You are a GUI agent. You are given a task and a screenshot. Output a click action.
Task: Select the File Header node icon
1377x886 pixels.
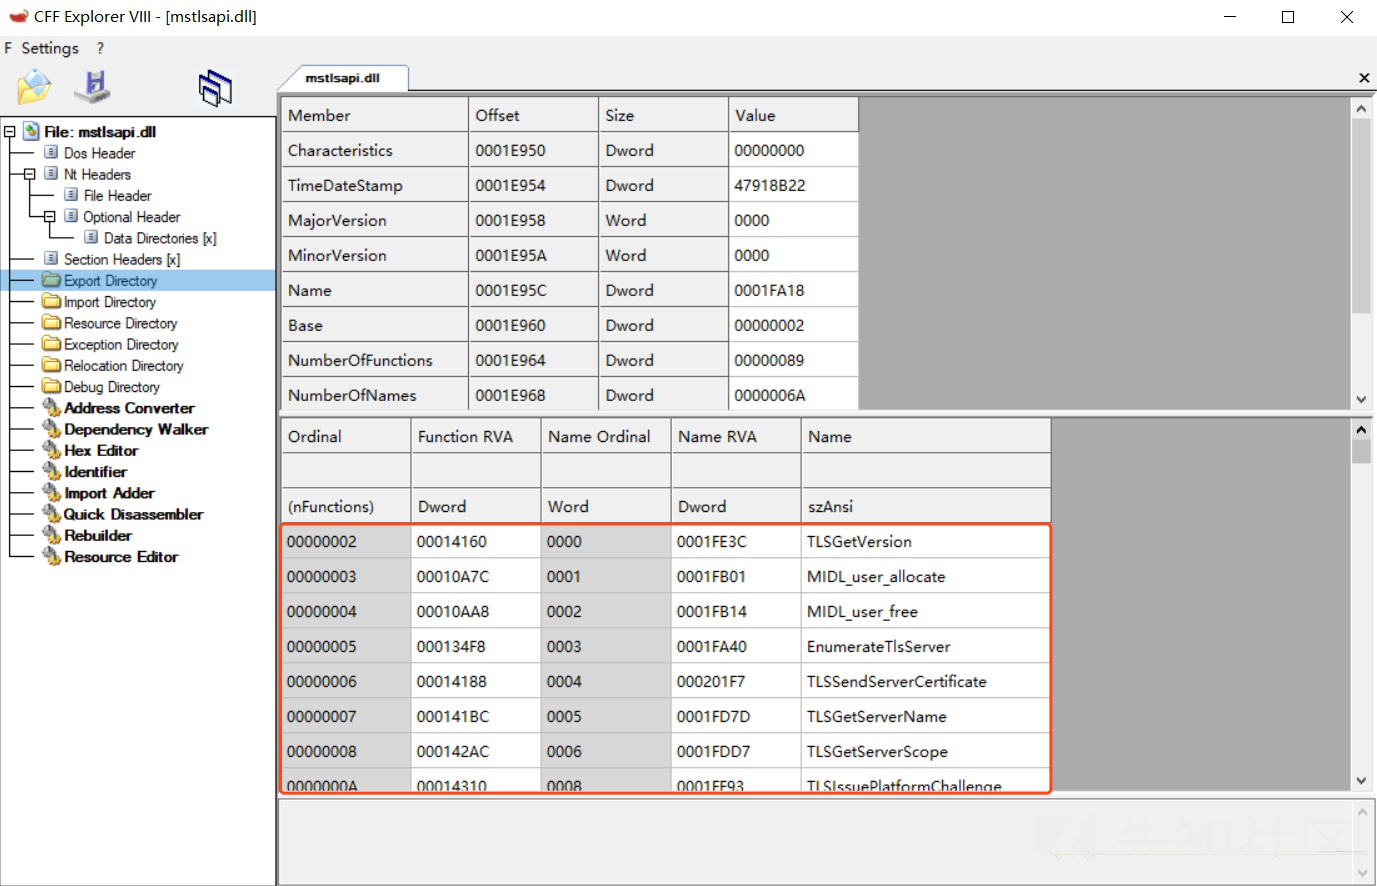[x=71, y=195]
